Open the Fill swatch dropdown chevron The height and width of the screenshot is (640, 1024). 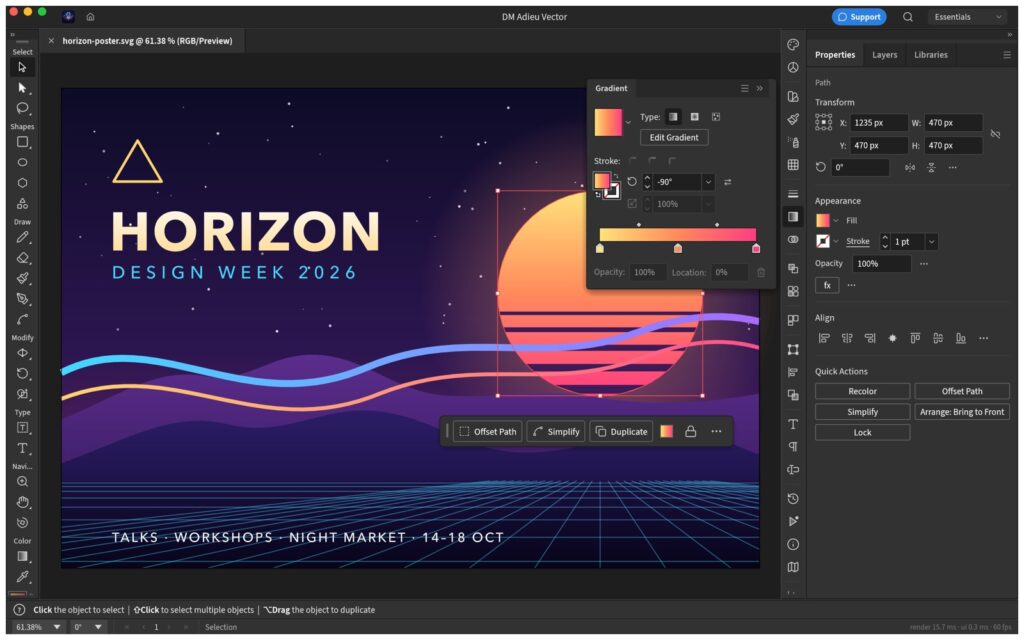click(x=835, y=221)
